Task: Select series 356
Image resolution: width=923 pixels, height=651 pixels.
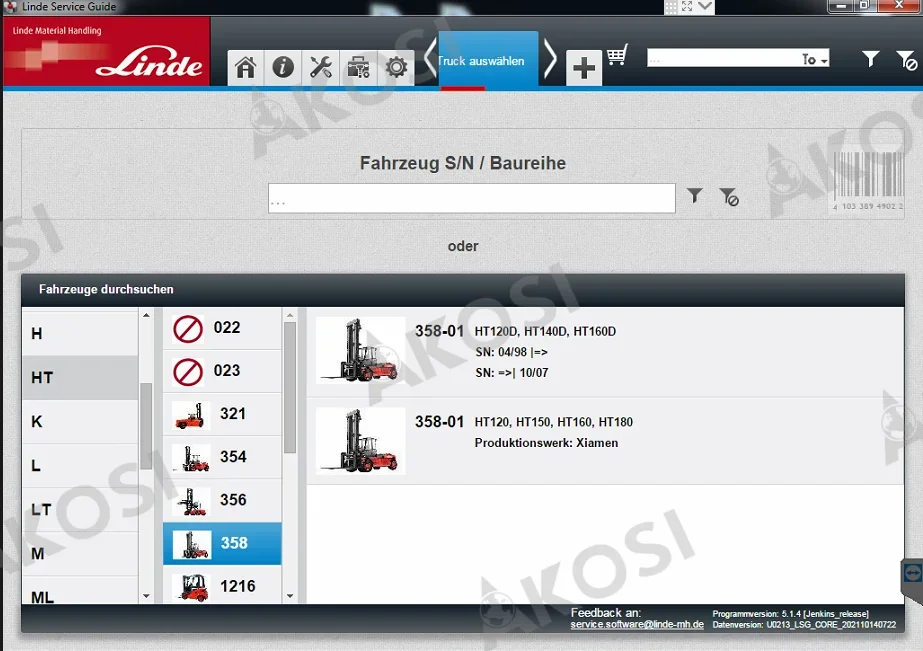Action: (x=223, y=500)
